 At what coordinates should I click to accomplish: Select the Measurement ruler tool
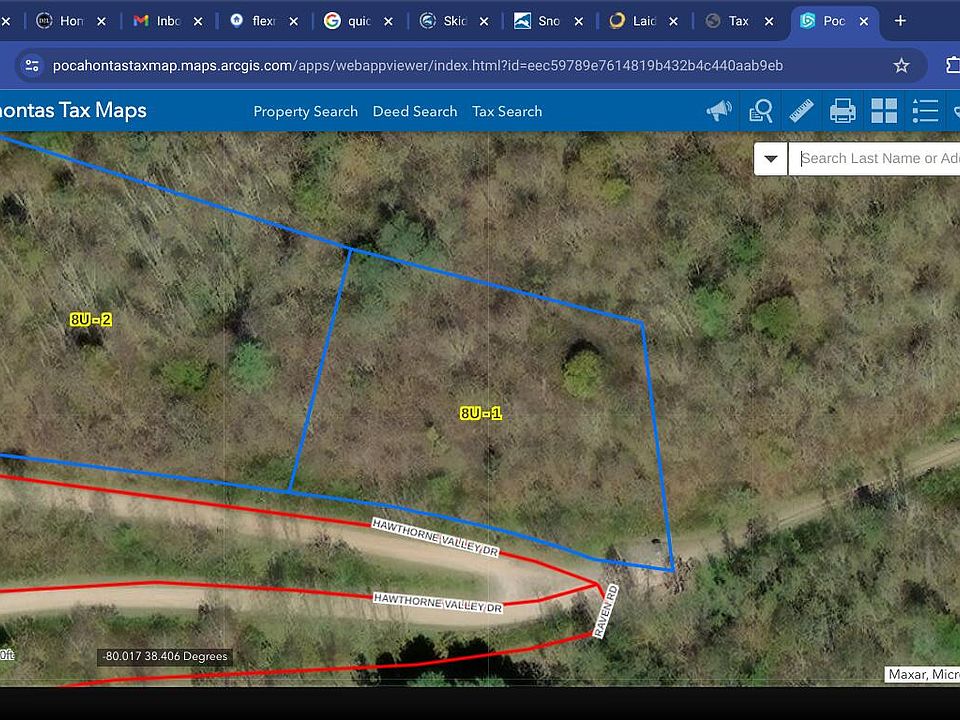click(x=801, y=111)
